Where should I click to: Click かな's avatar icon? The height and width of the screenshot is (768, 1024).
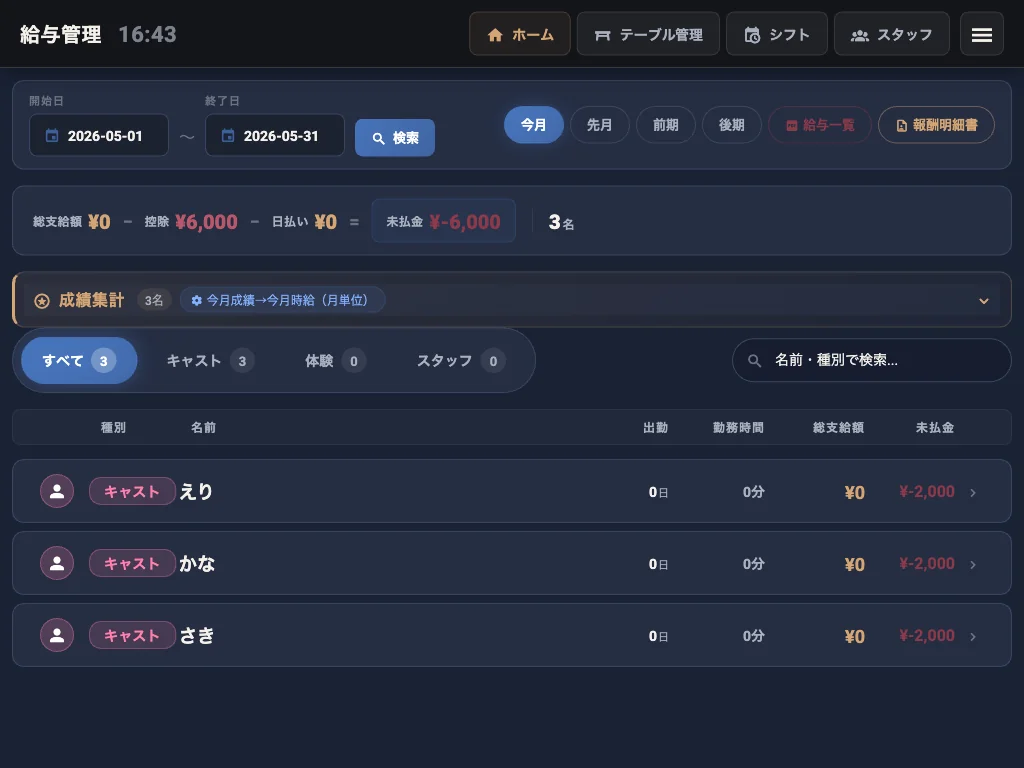click(57, 563)
